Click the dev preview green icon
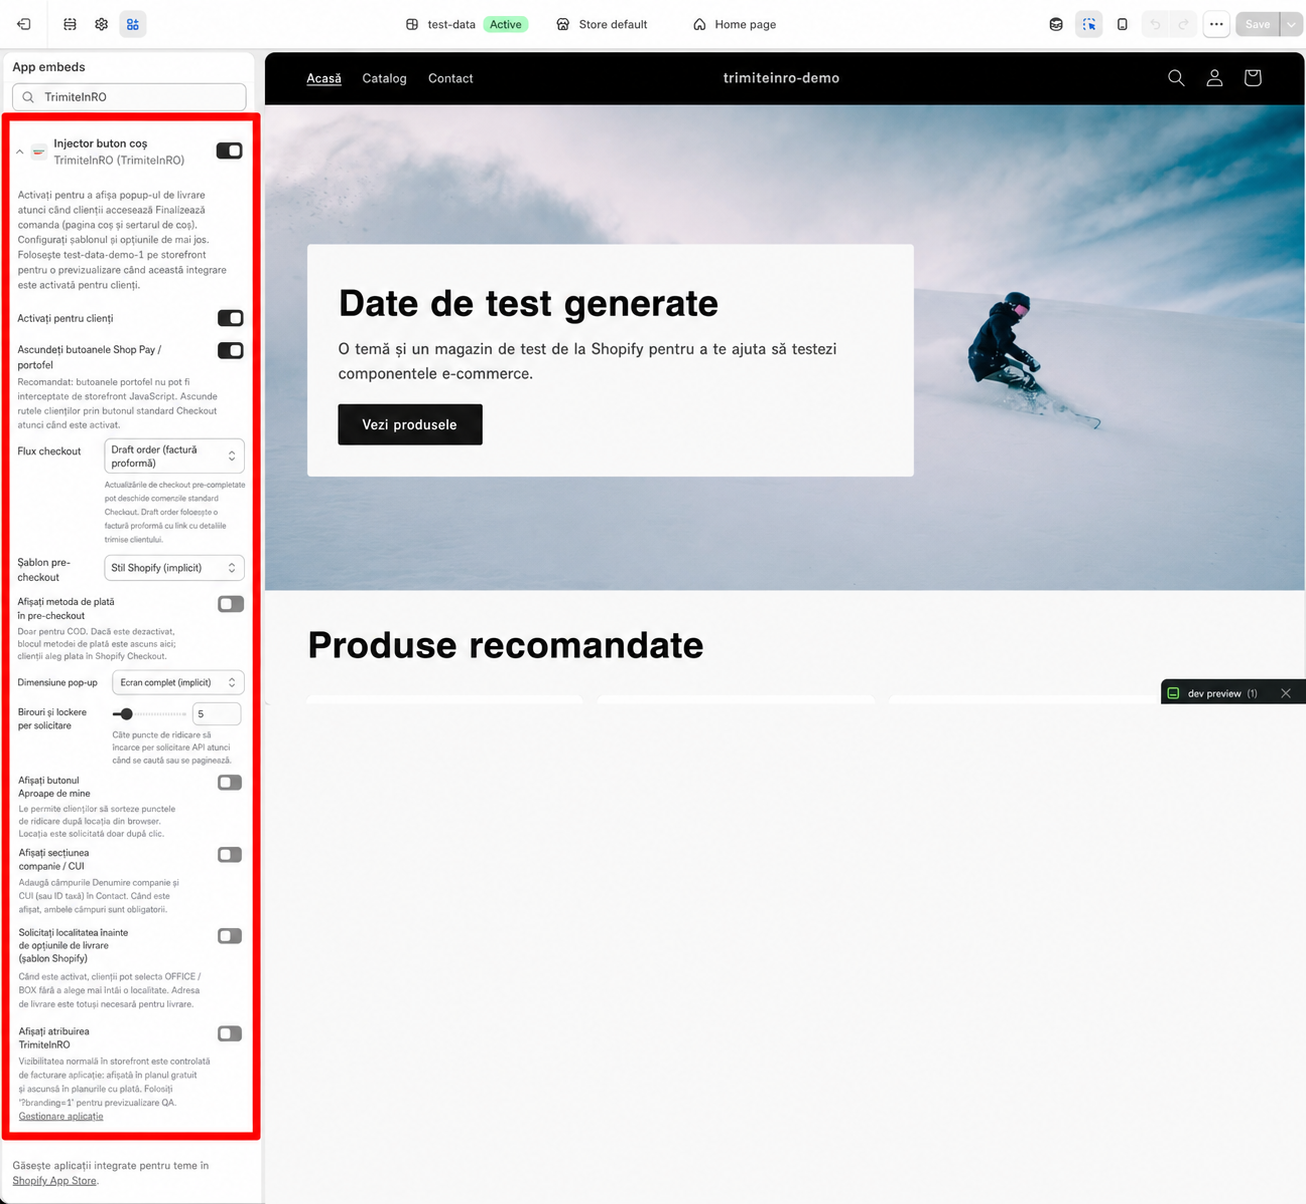The height and width of the screenshot is (1204, 1306). click(1174, 693)
